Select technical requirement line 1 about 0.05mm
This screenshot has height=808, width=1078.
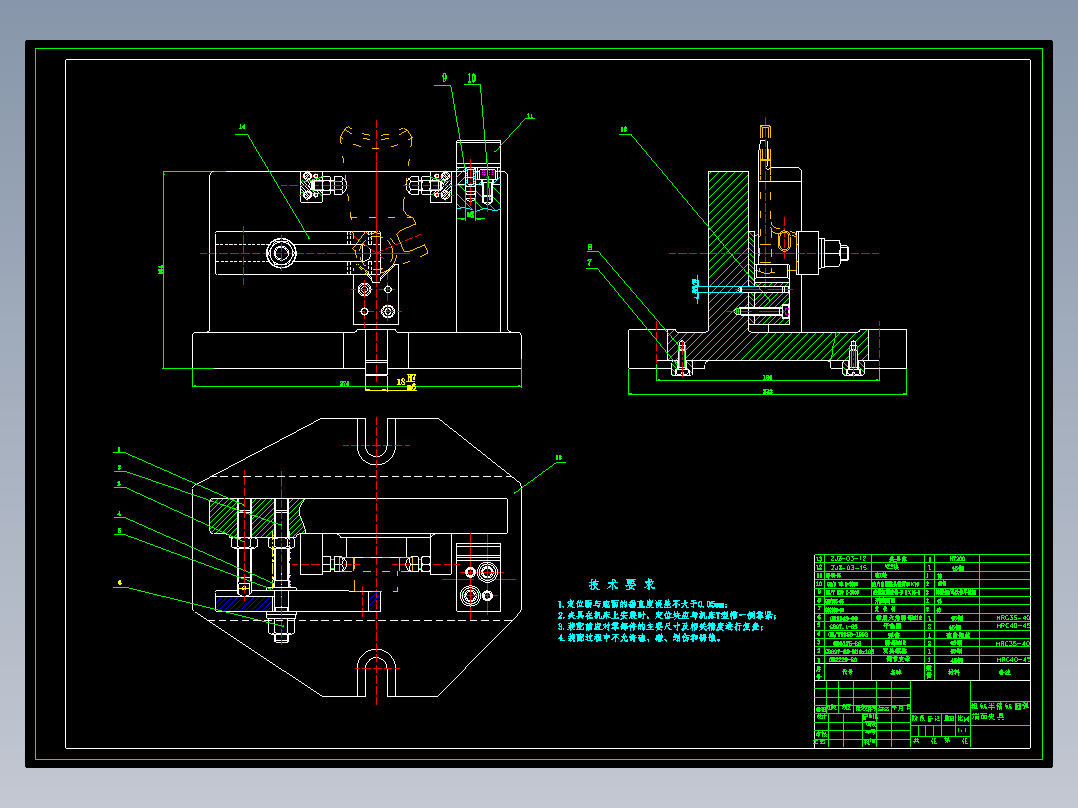click(x=642, y=604)
